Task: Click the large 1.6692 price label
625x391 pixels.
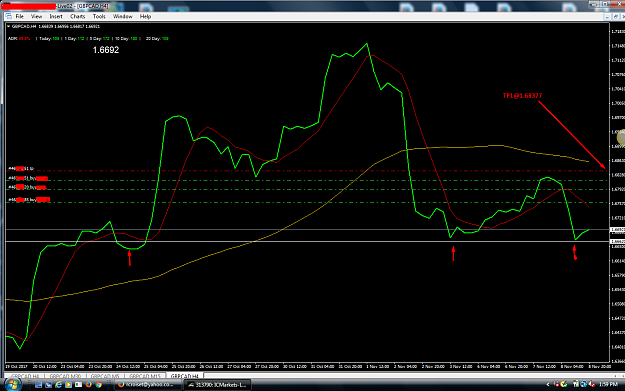Action: click(106, 50)
